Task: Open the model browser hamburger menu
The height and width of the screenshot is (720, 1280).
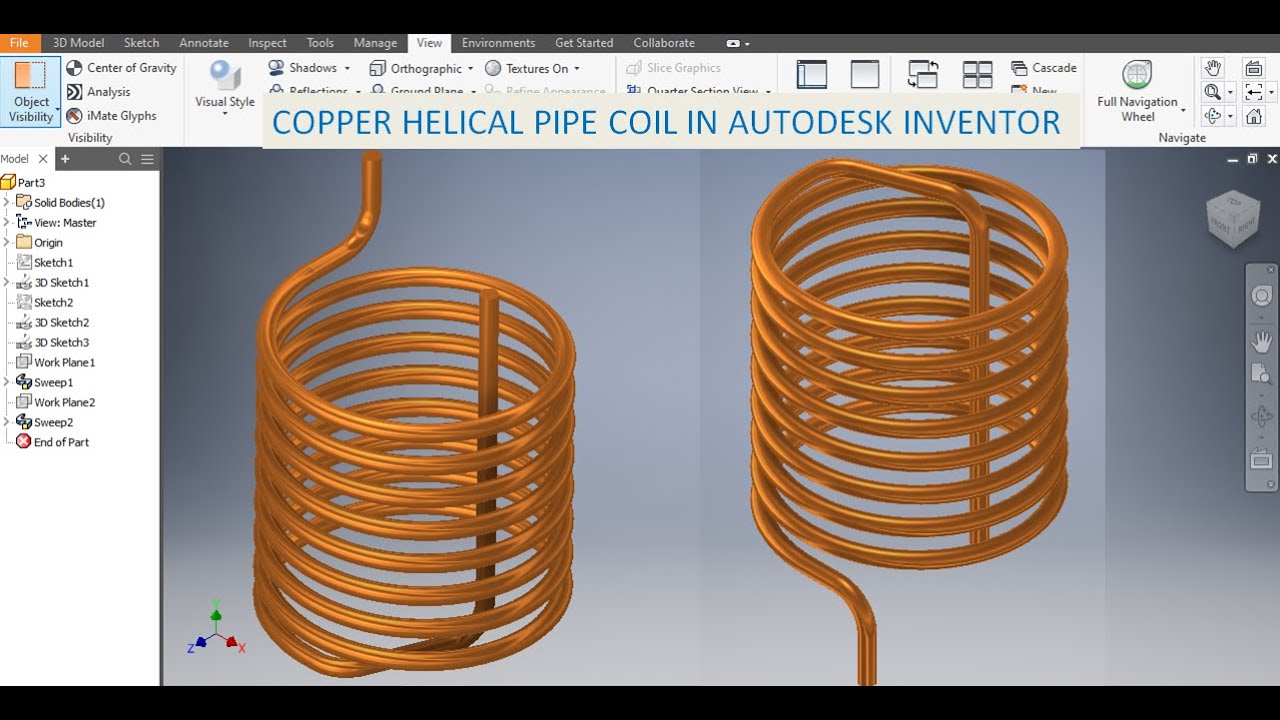Action: coord(147,159)
